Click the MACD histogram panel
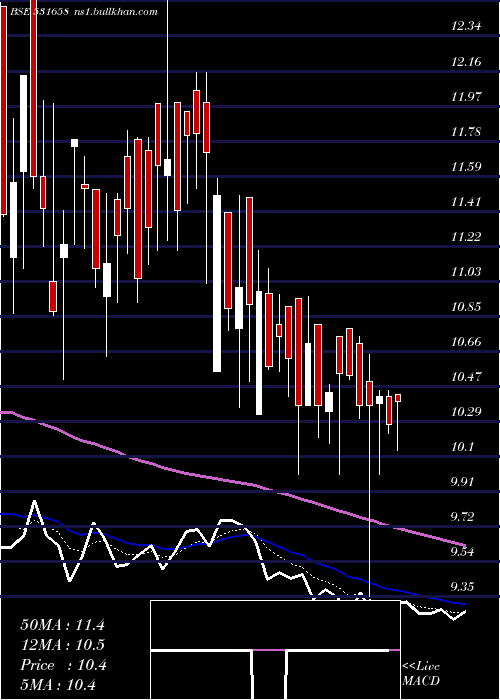Image resolution: width=500 pixels, height=700 pixels. pyautogui.click(x=275, y=650)
